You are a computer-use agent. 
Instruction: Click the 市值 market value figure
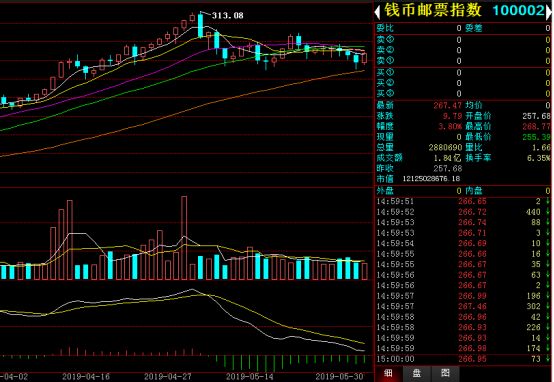(x=431, y=179)
